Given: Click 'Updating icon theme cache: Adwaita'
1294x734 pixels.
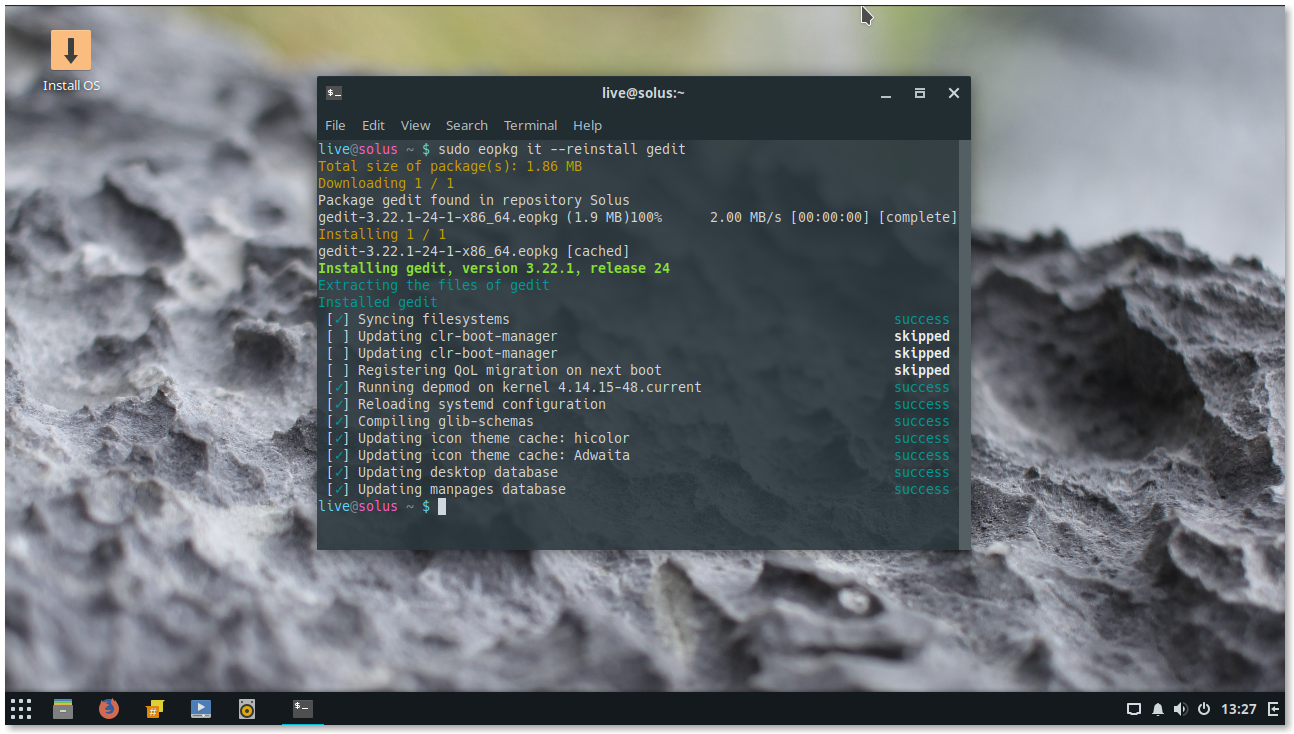Looking at the screenshot, I should tap(494, 455).
